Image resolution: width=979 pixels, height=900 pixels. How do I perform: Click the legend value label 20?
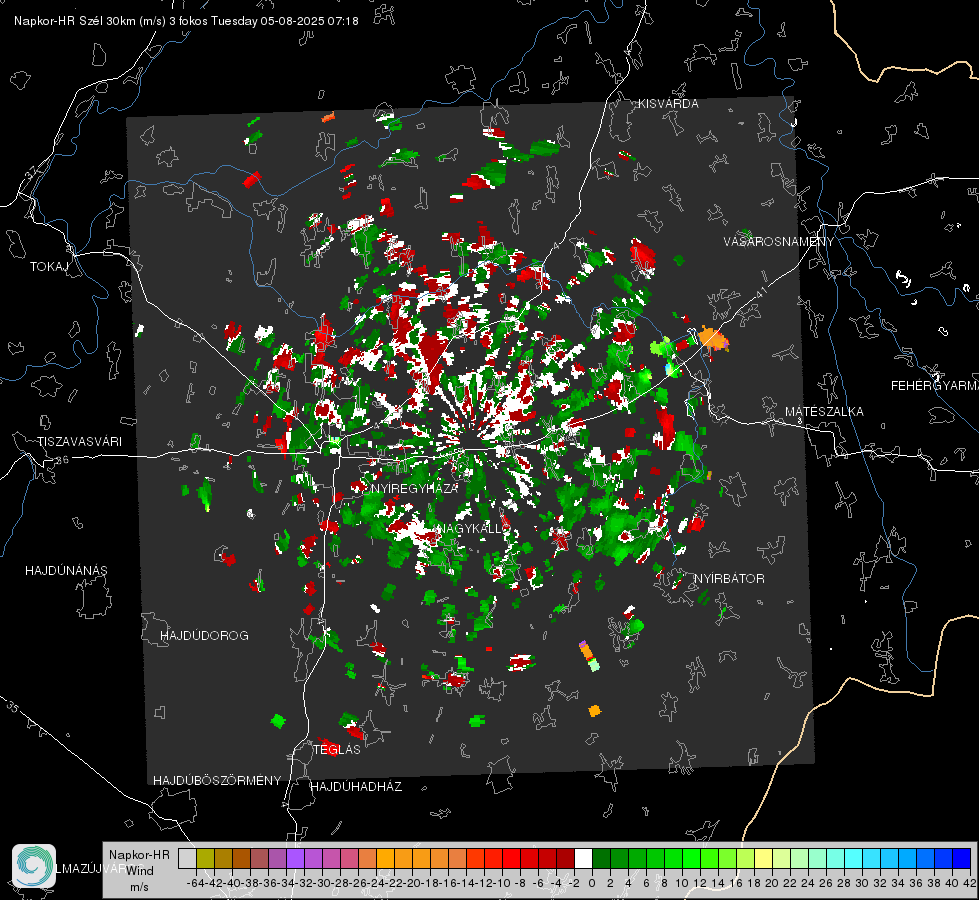[772, 883]
